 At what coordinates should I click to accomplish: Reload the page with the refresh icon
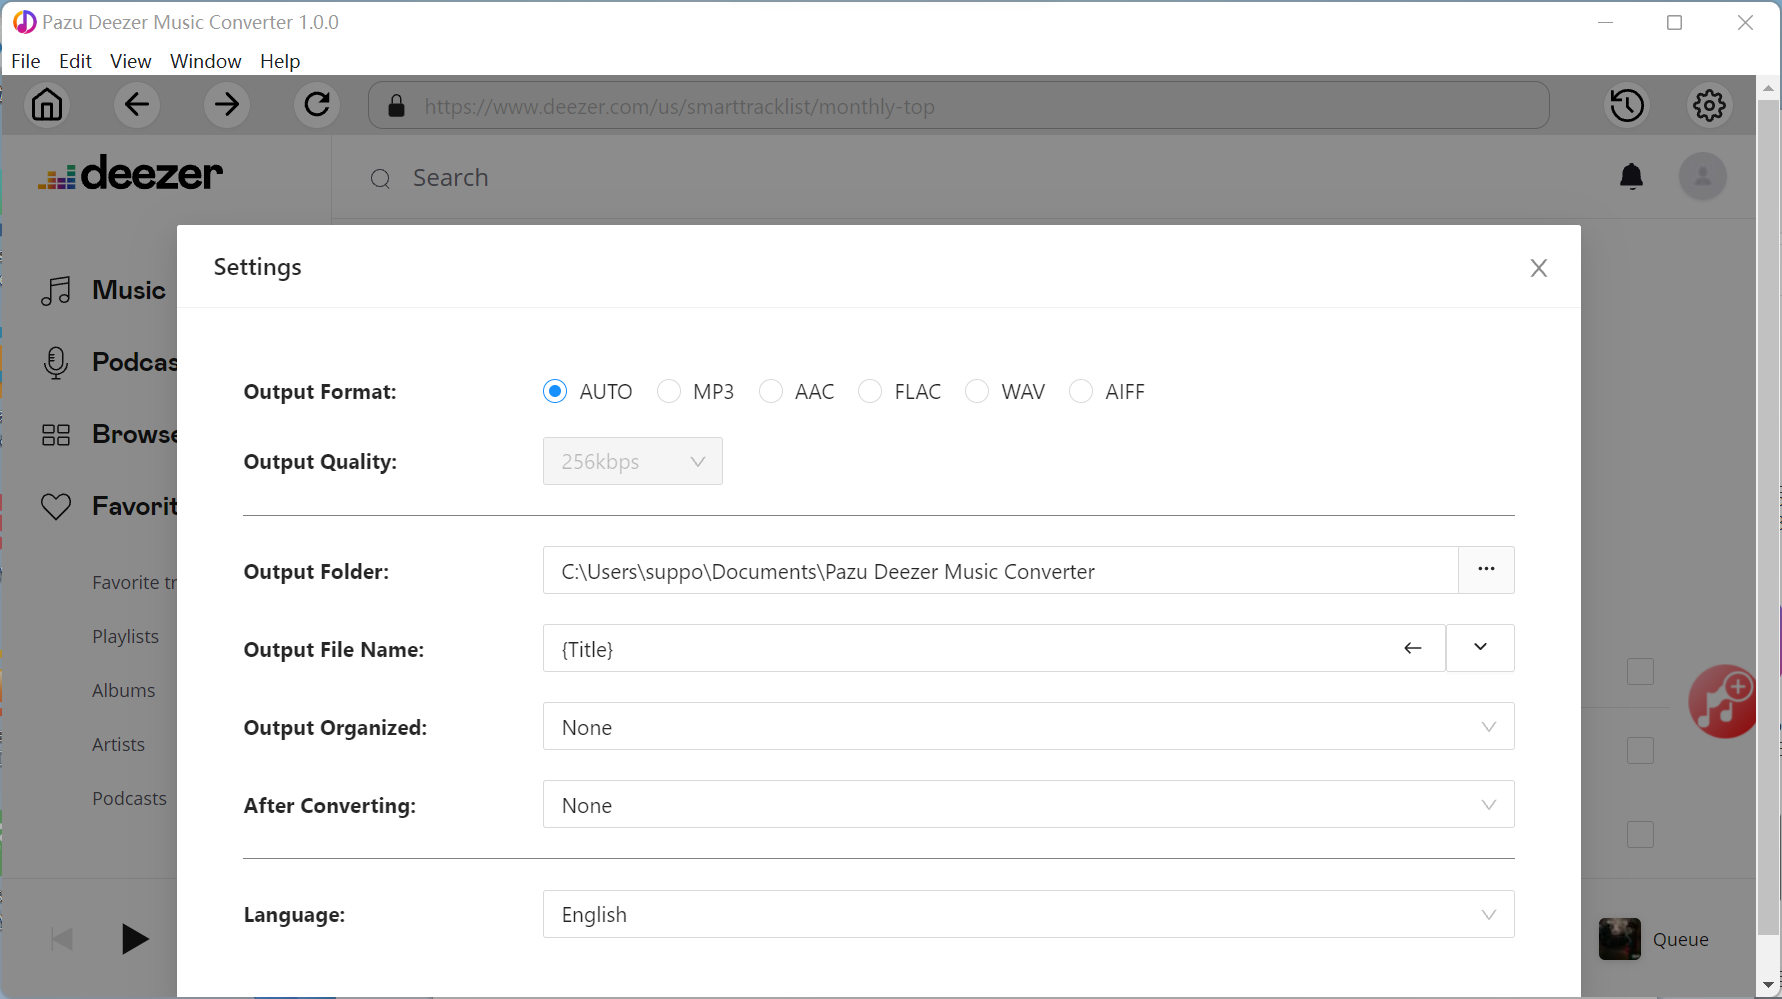[317, 105]
